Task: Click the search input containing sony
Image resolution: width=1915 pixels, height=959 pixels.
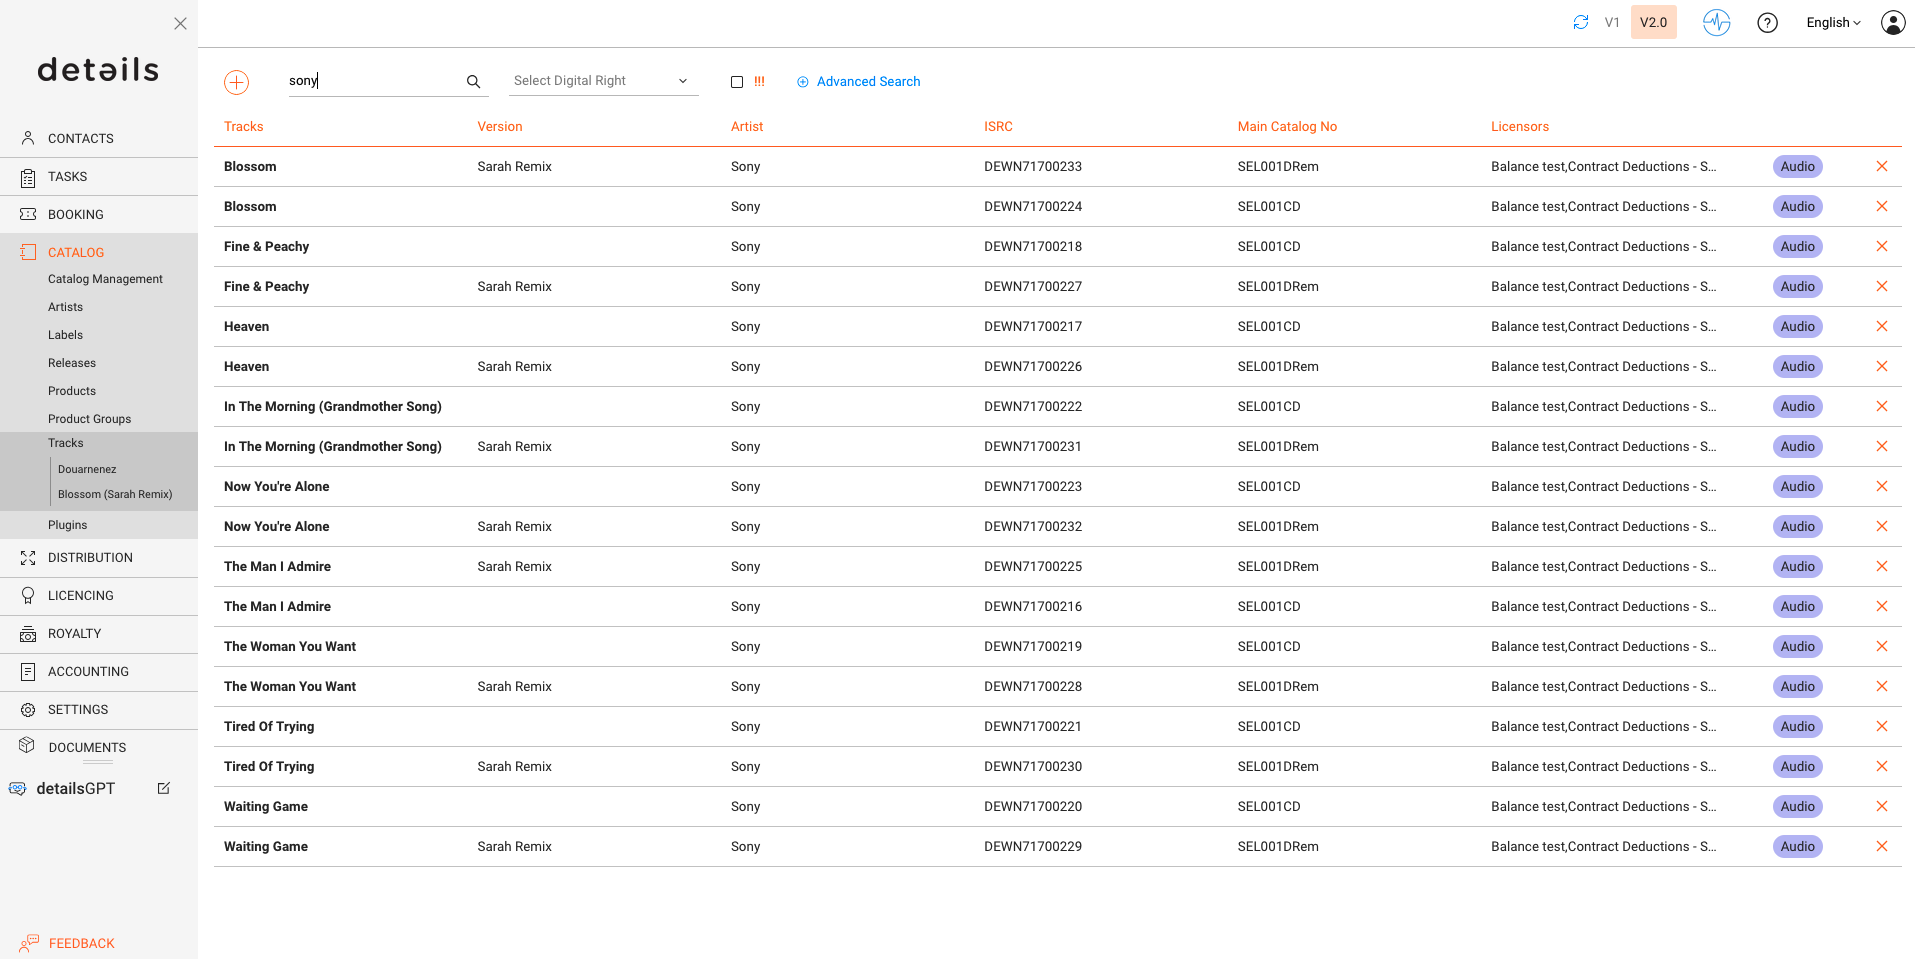Action: tap(372, 81)
